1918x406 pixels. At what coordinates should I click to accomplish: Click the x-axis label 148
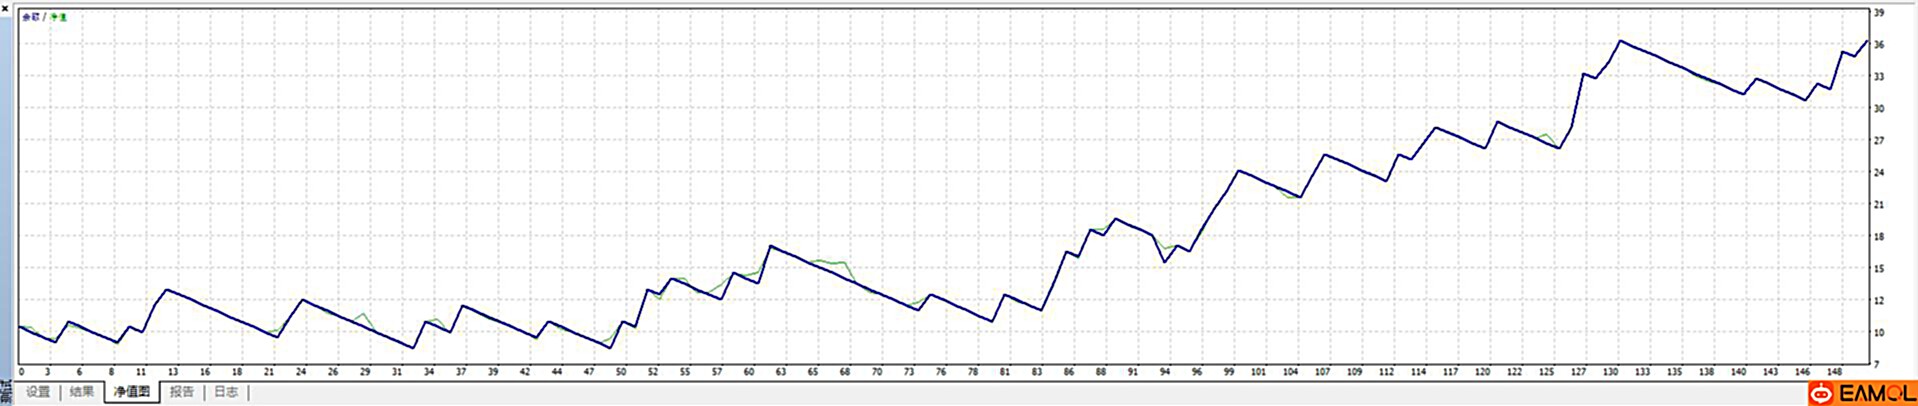(1834, 372)
